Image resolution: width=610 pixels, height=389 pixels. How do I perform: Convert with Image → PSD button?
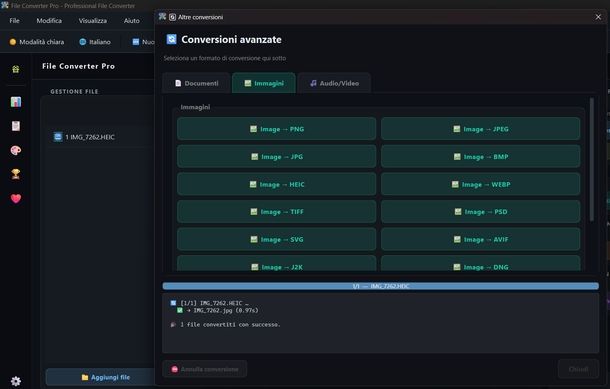pos(480,212)
